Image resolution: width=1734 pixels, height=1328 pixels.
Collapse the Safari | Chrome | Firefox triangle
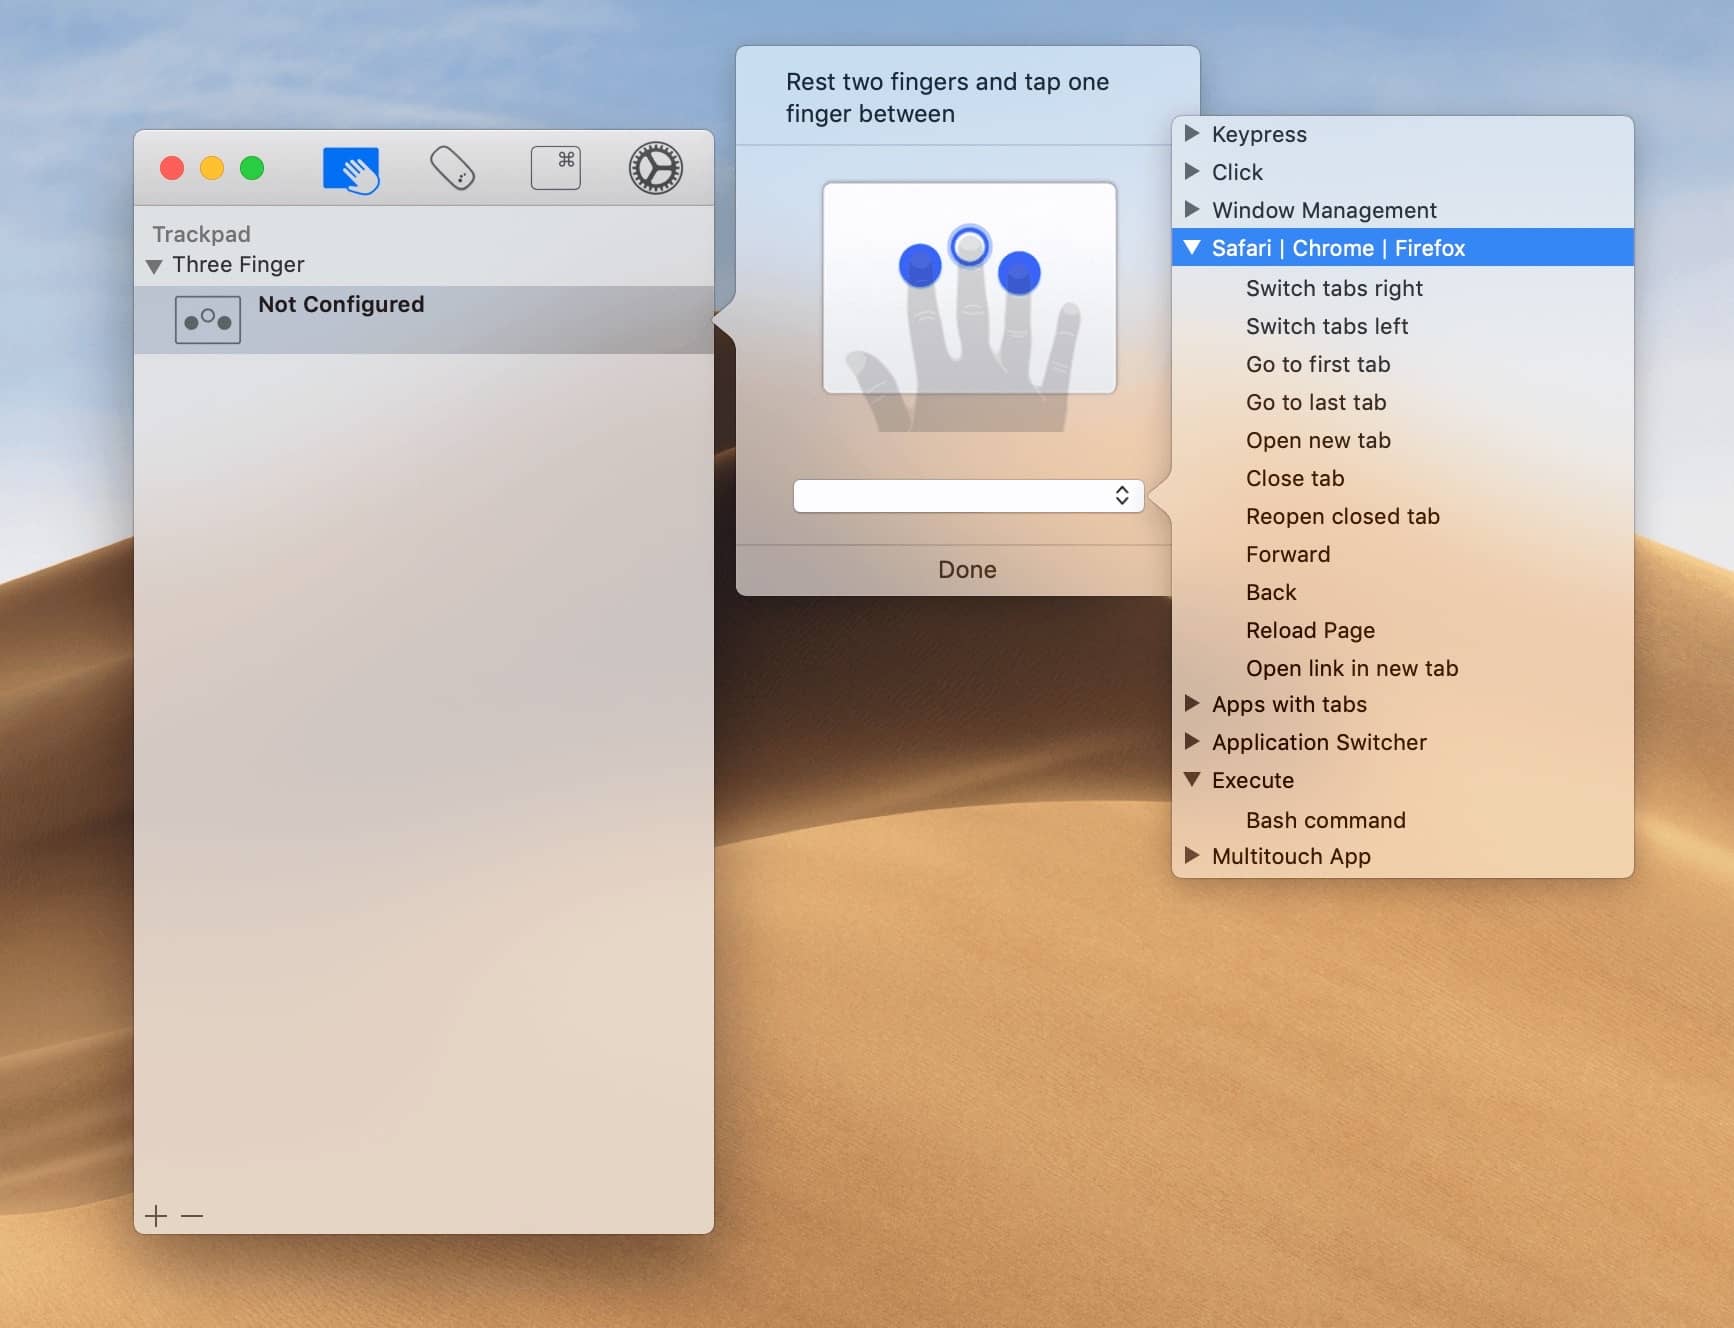coord(1192,247)
